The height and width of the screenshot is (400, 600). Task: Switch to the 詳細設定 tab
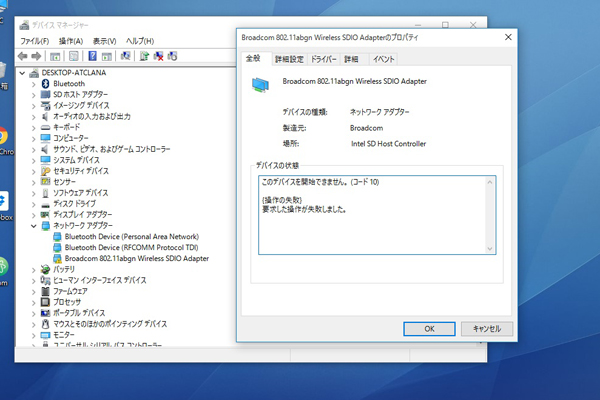point(289,59)
